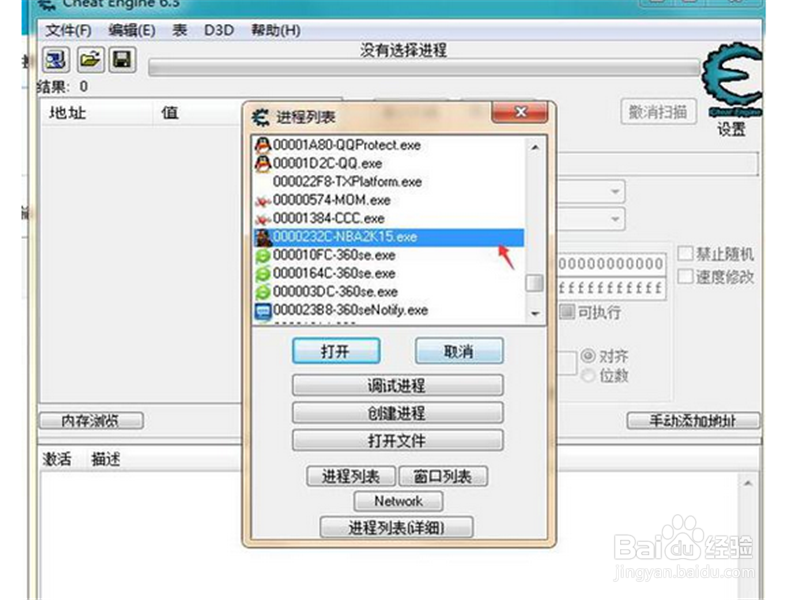Open the 文件(F) menu
This screenshot has width=800, height=600.
pyautogui.click(x=68, y=30)
